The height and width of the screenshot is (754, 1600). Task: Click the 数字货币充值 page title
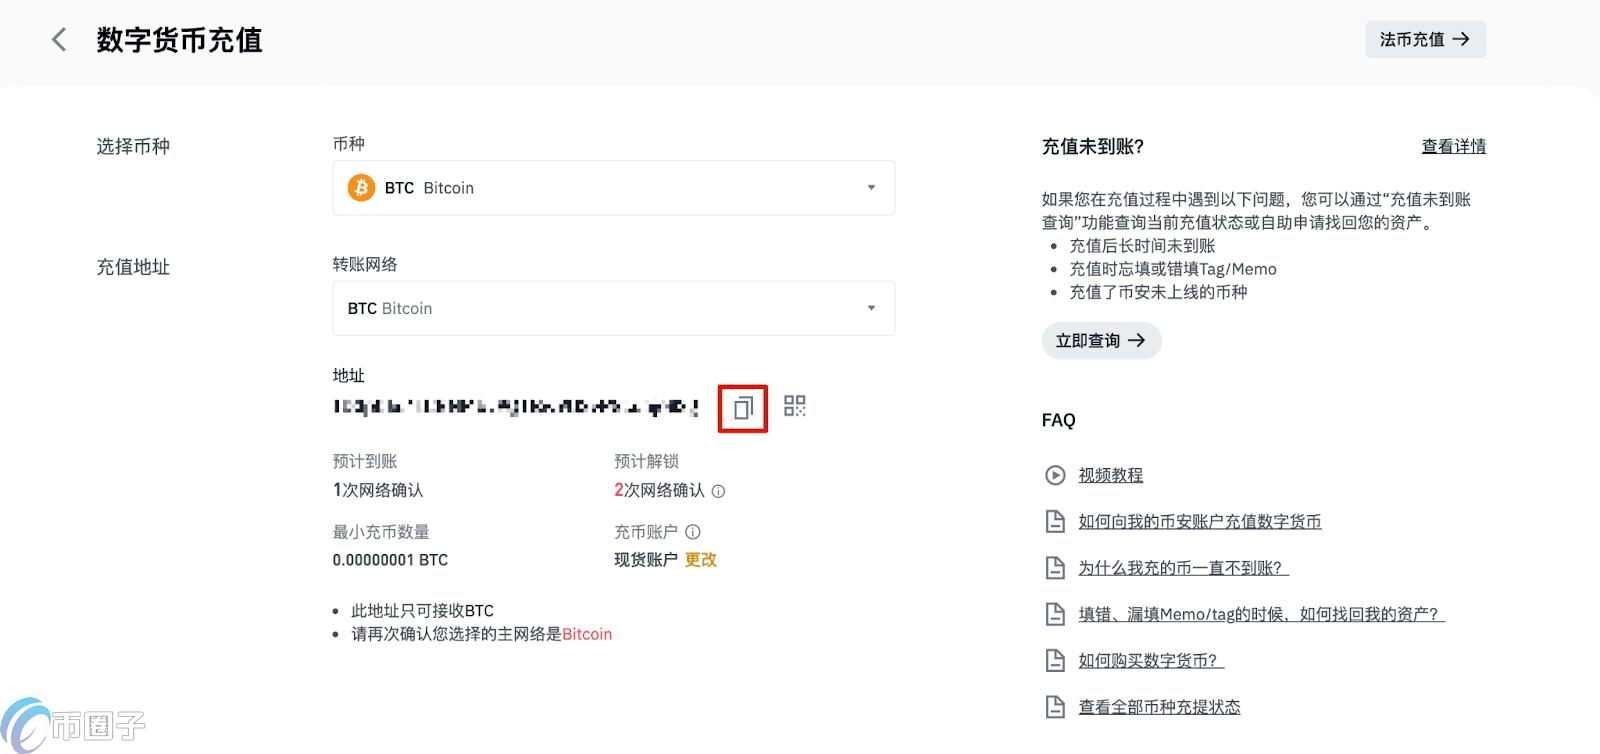179,40
